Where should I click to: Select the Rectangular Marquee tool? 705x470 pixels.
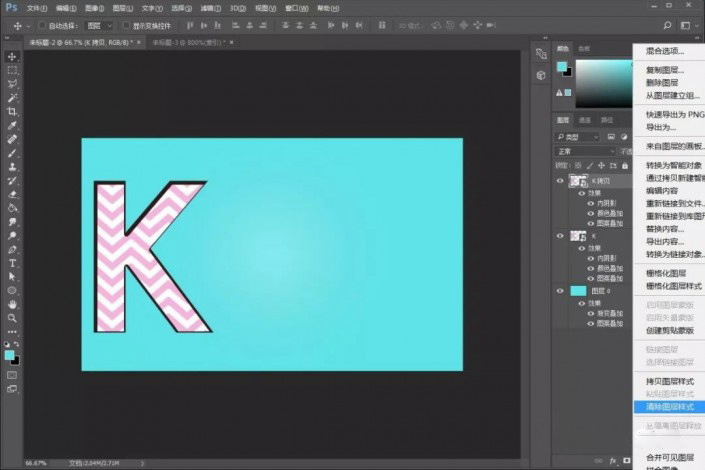tap(12, 70)
